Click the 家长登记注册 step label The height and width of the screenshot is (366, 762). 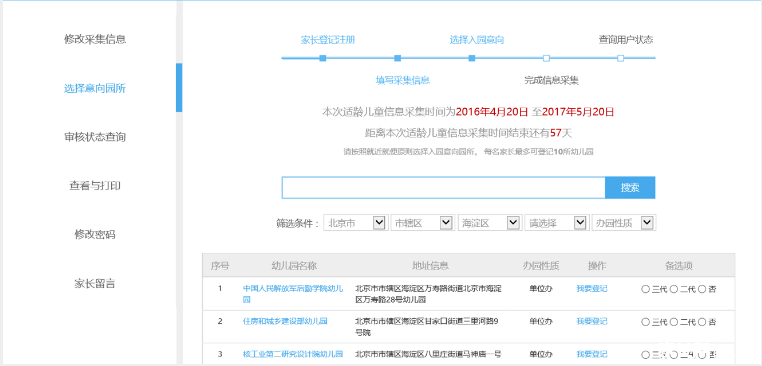tap(328, 40)
